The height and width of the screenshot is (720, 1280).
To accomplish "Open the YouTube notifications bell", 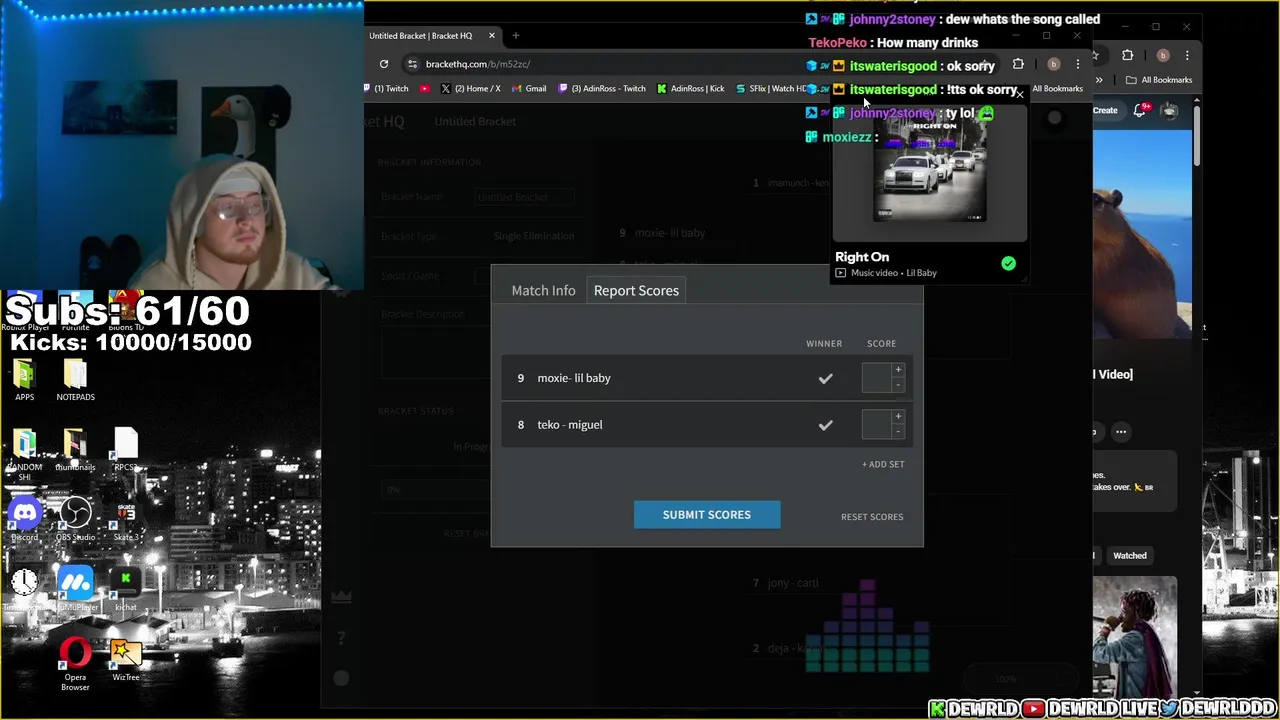I will pos(1140,111).
